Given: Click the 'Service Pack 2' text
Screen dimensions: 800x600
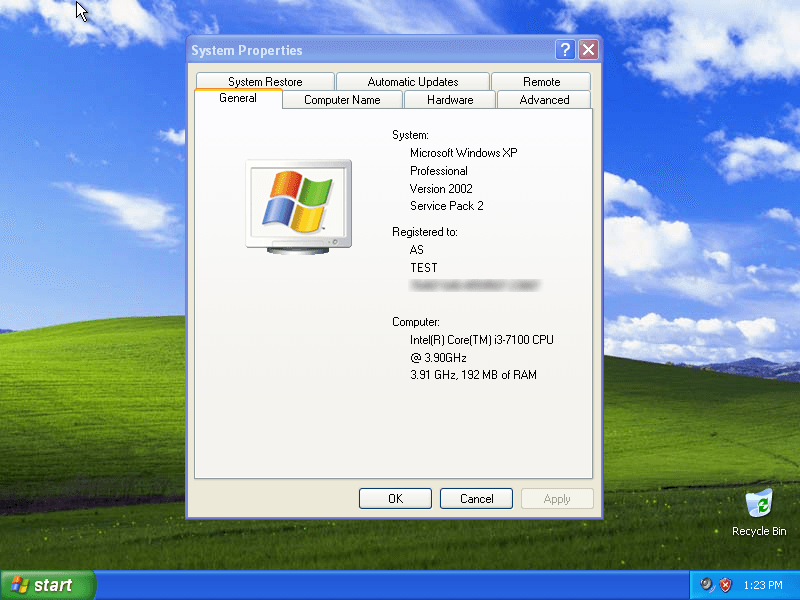Looking at the screenshot, I should (447, 206).
